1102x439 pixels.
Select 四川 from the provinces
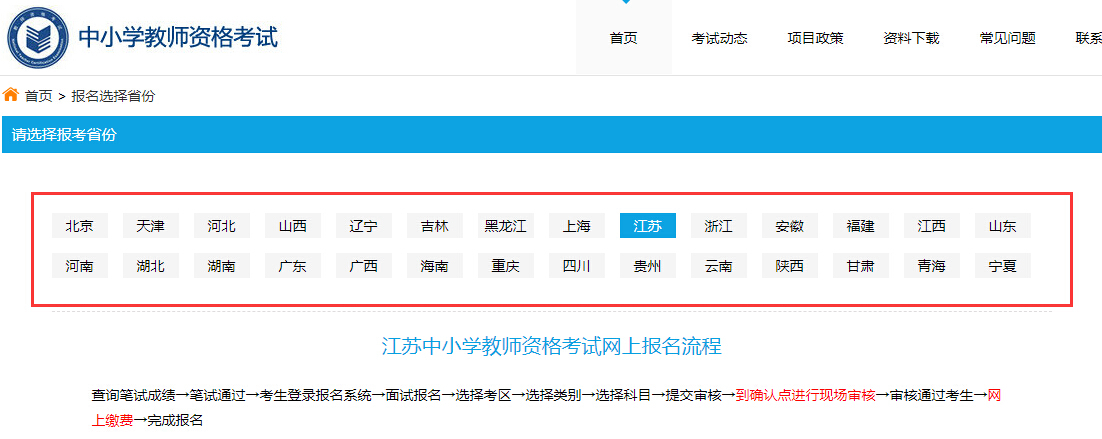[577, 266]
